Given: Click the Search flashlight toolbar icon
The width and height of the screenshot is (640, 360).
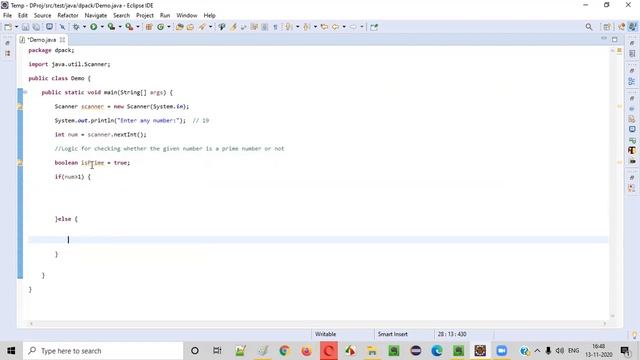Looking at the screenshot, I should pyautogui.click(x=202, y=27).
